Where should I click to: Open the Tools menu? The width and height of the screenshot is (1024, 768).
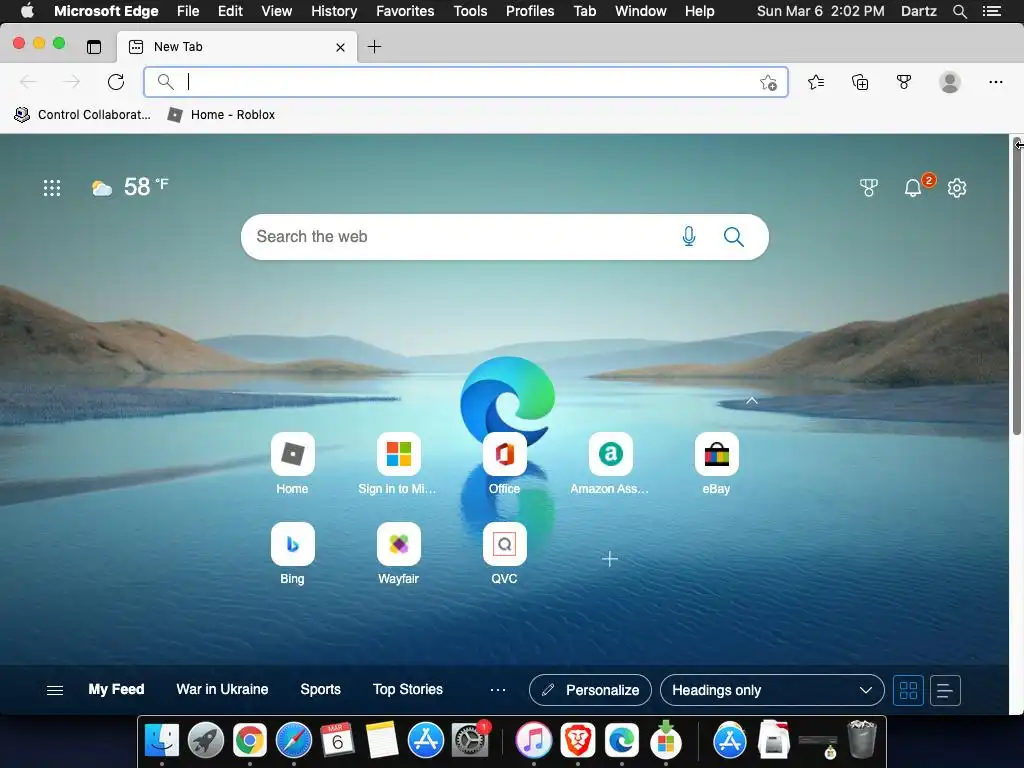[x=470, y=11]
